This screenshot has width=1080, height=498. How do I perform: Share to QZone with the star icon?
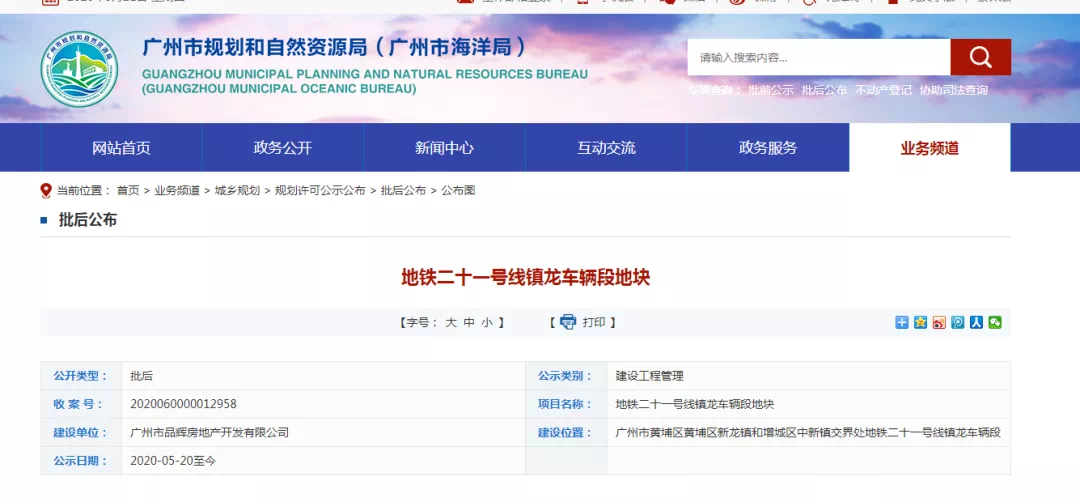[920, 322]
